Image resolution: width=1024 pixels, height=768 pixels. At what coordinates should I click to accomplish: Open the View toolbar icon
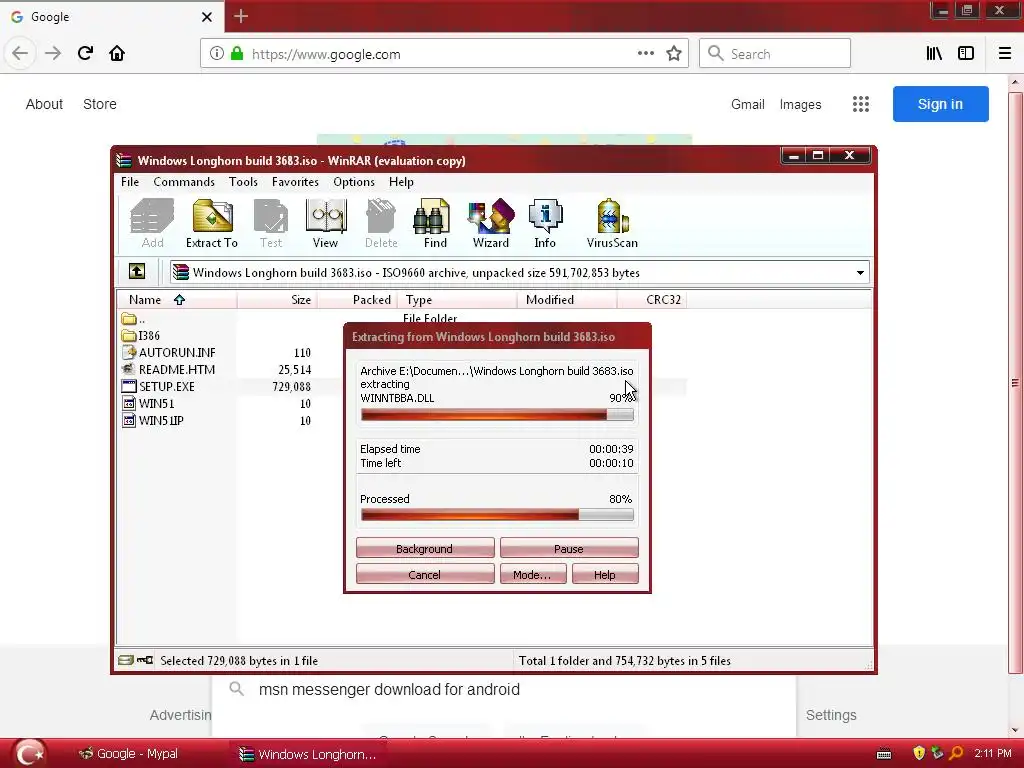pyautogui.click(x=325, y=223)
